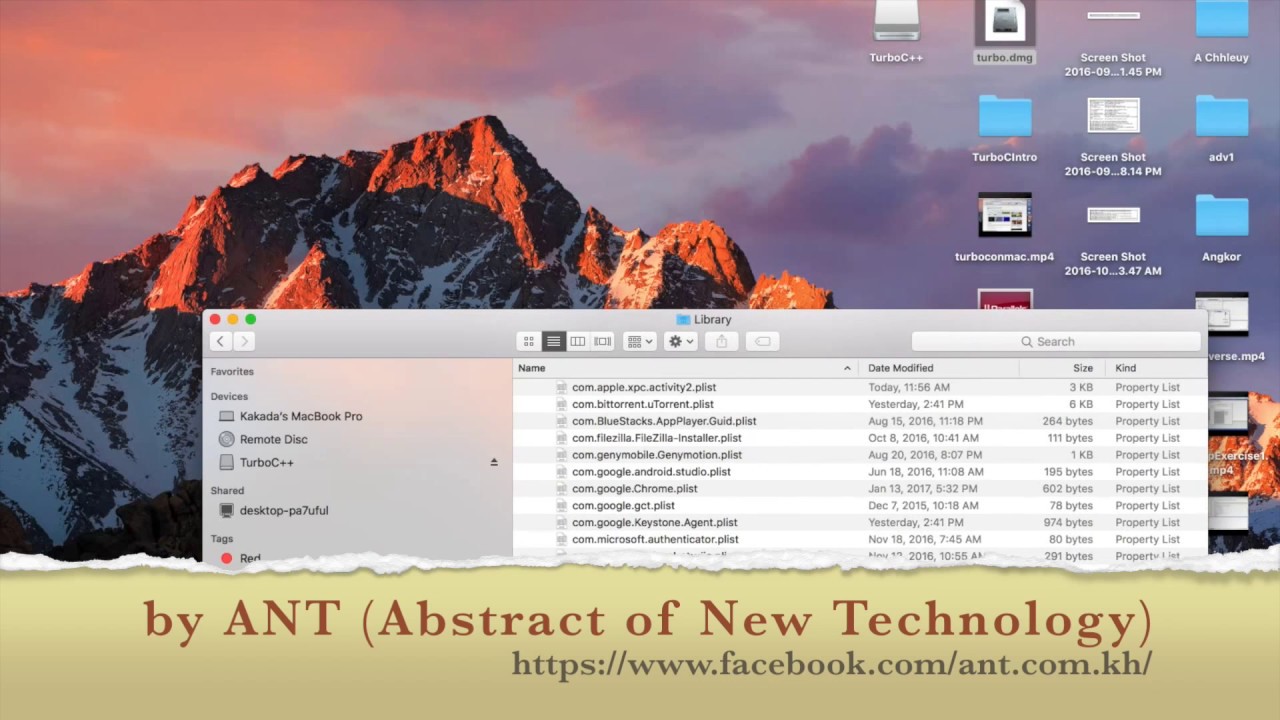Open the Action gear menu
Screen dimensions: 1280x720
[x=681, y=341]
